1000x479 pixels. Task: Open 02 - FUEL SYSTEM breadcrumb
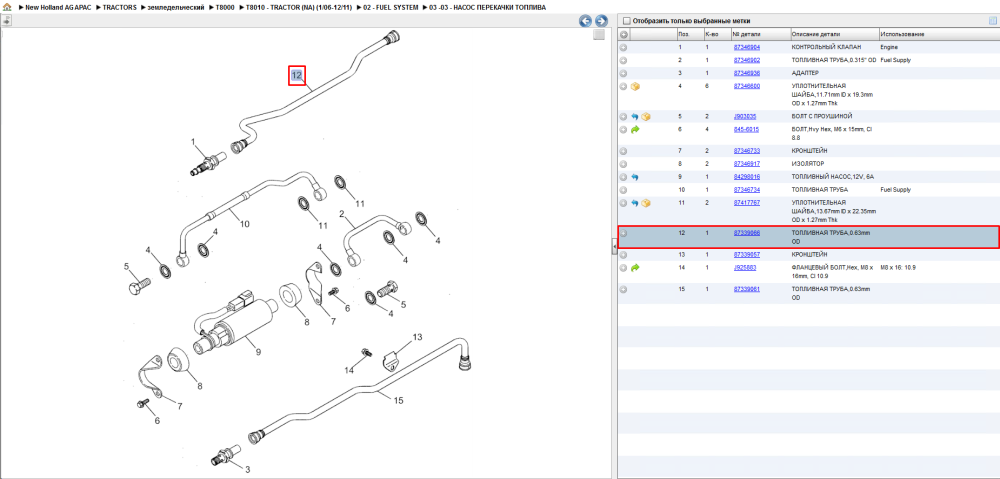tap(391, 7)
